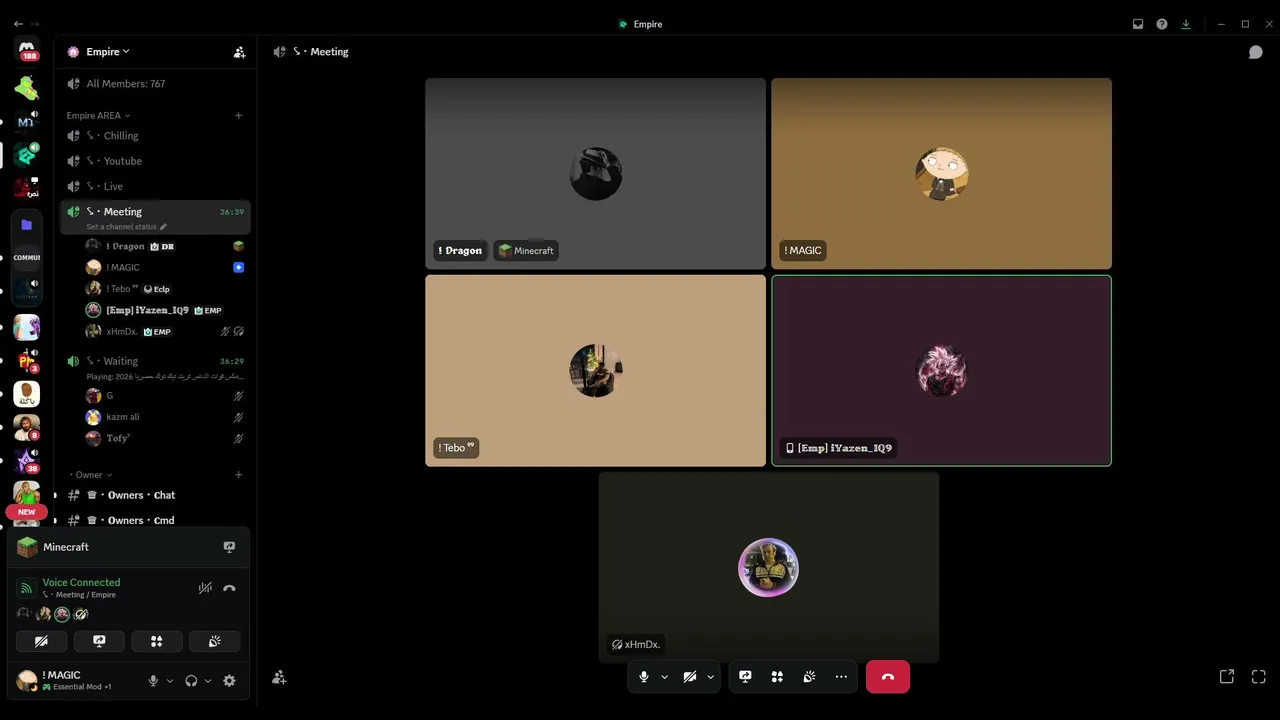Open more call options

841,677
